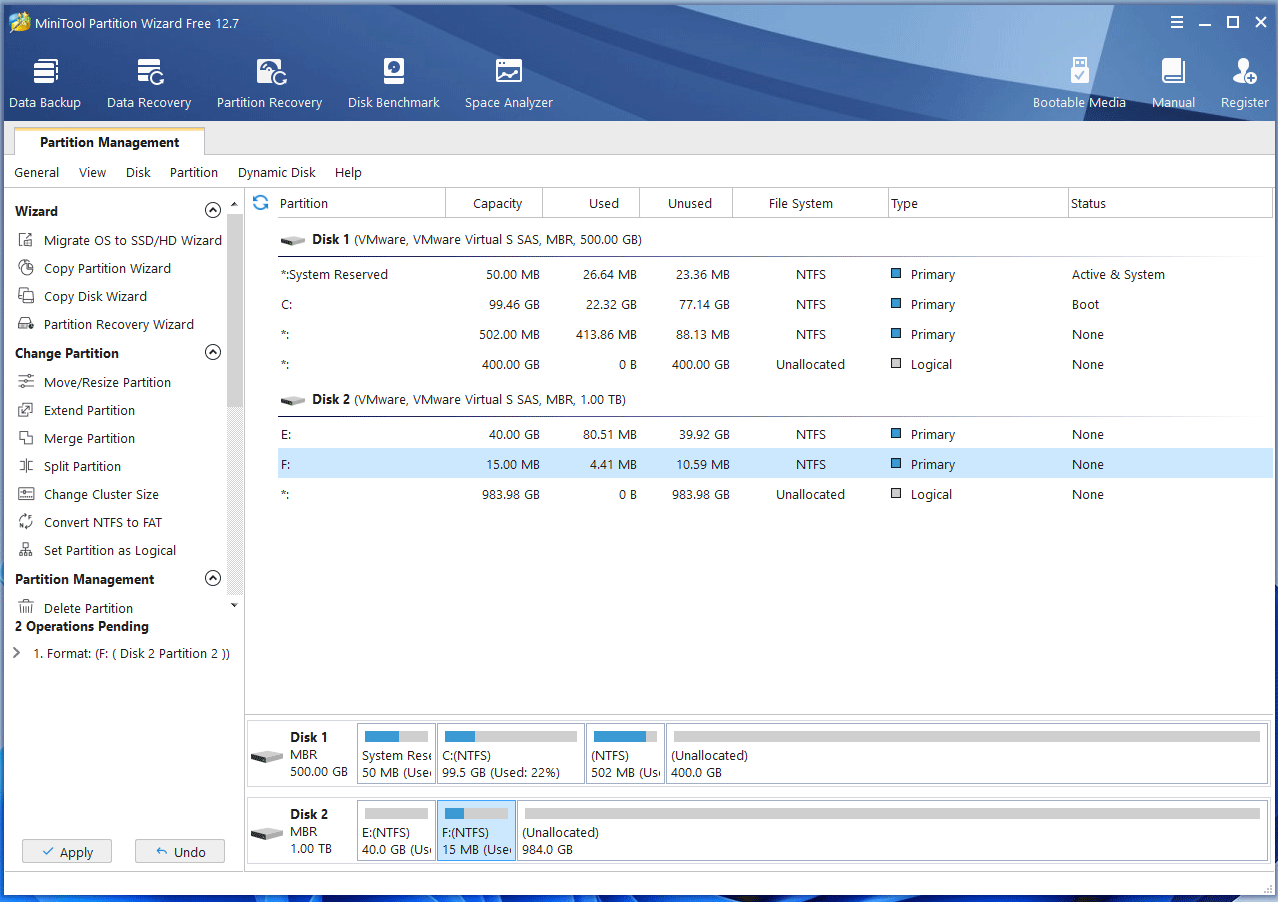The height and width of the screenshot is (902, 1278).
Task: Select Disk 1 MBR 500.00 GB in map
Action: (301, 754)
